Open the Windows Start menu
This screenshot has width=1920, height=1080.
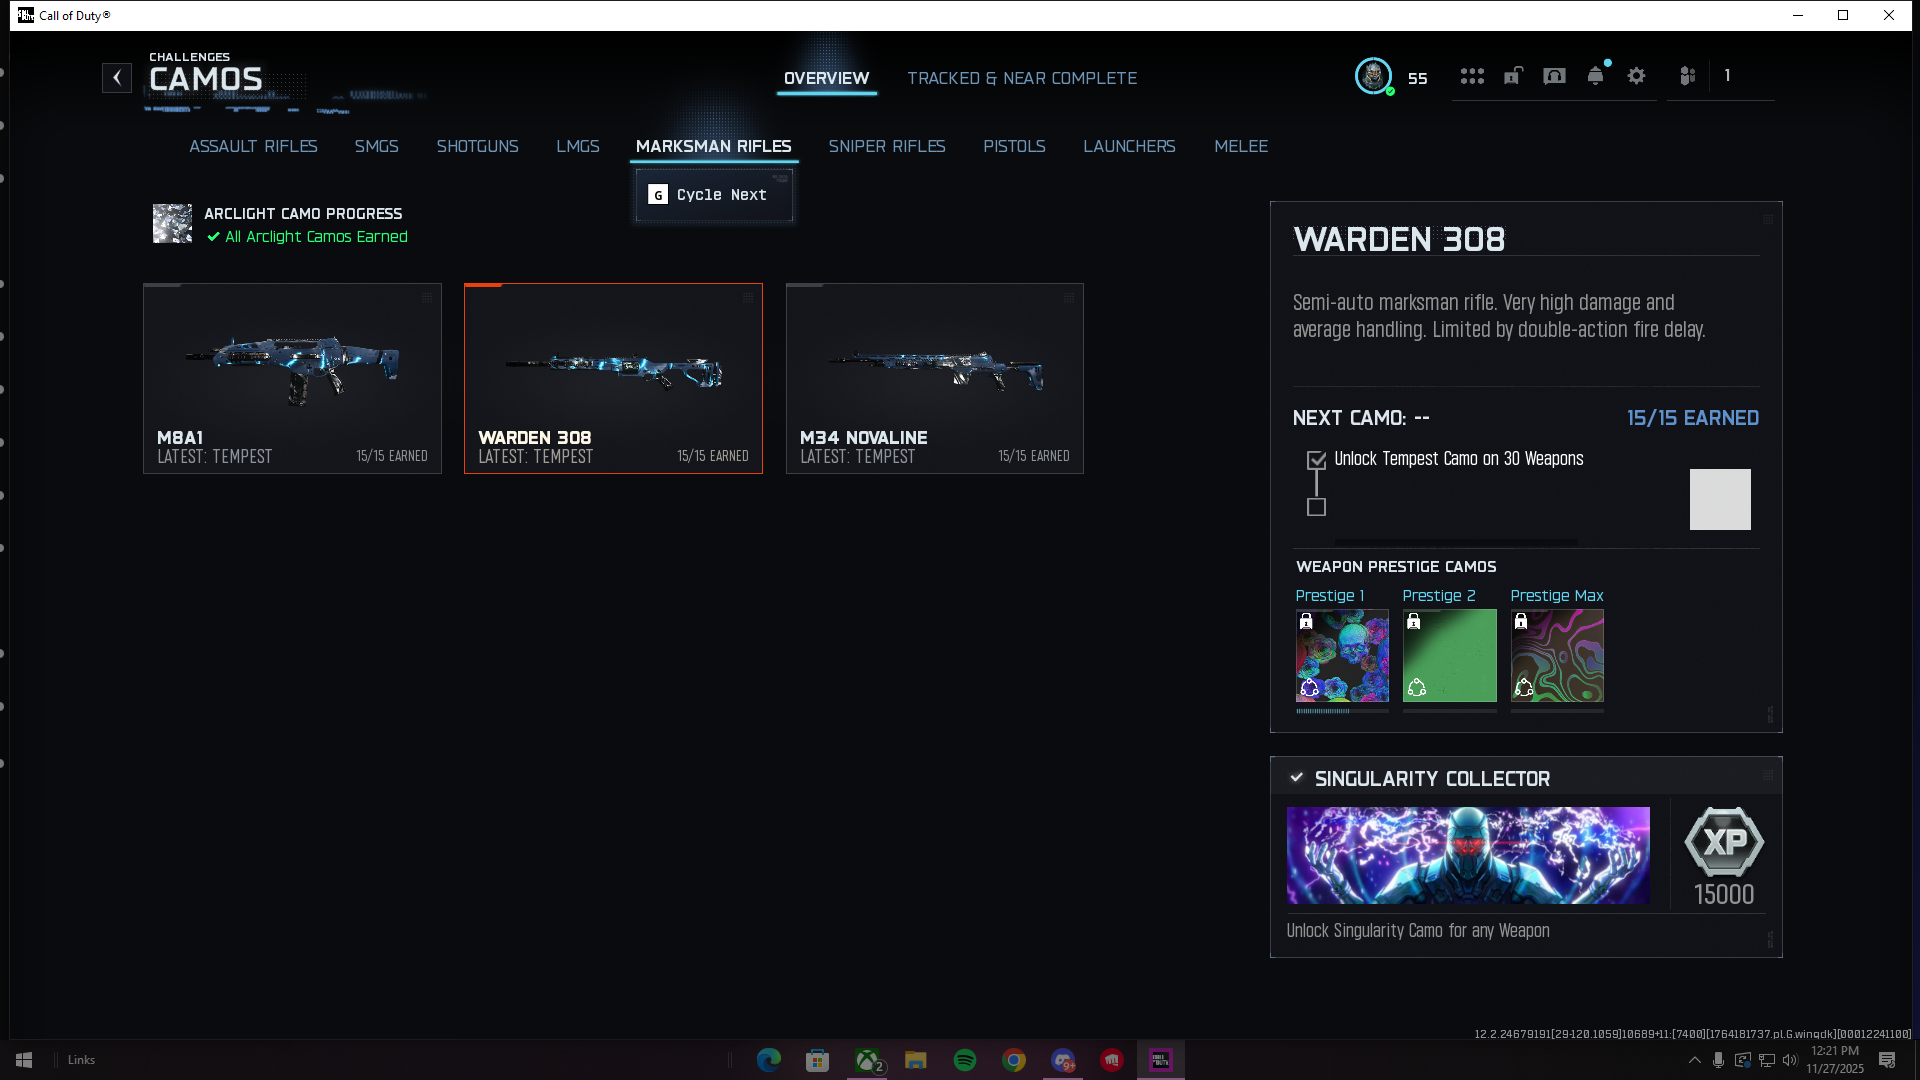point(24,1060)
